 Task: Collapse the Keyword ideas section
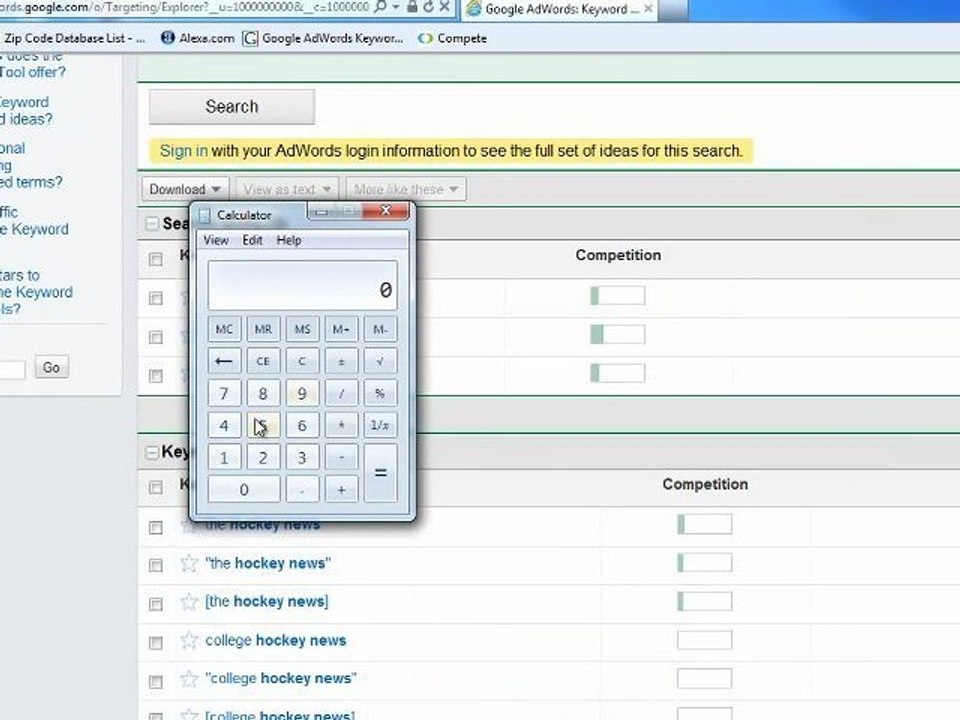(152, 452)
